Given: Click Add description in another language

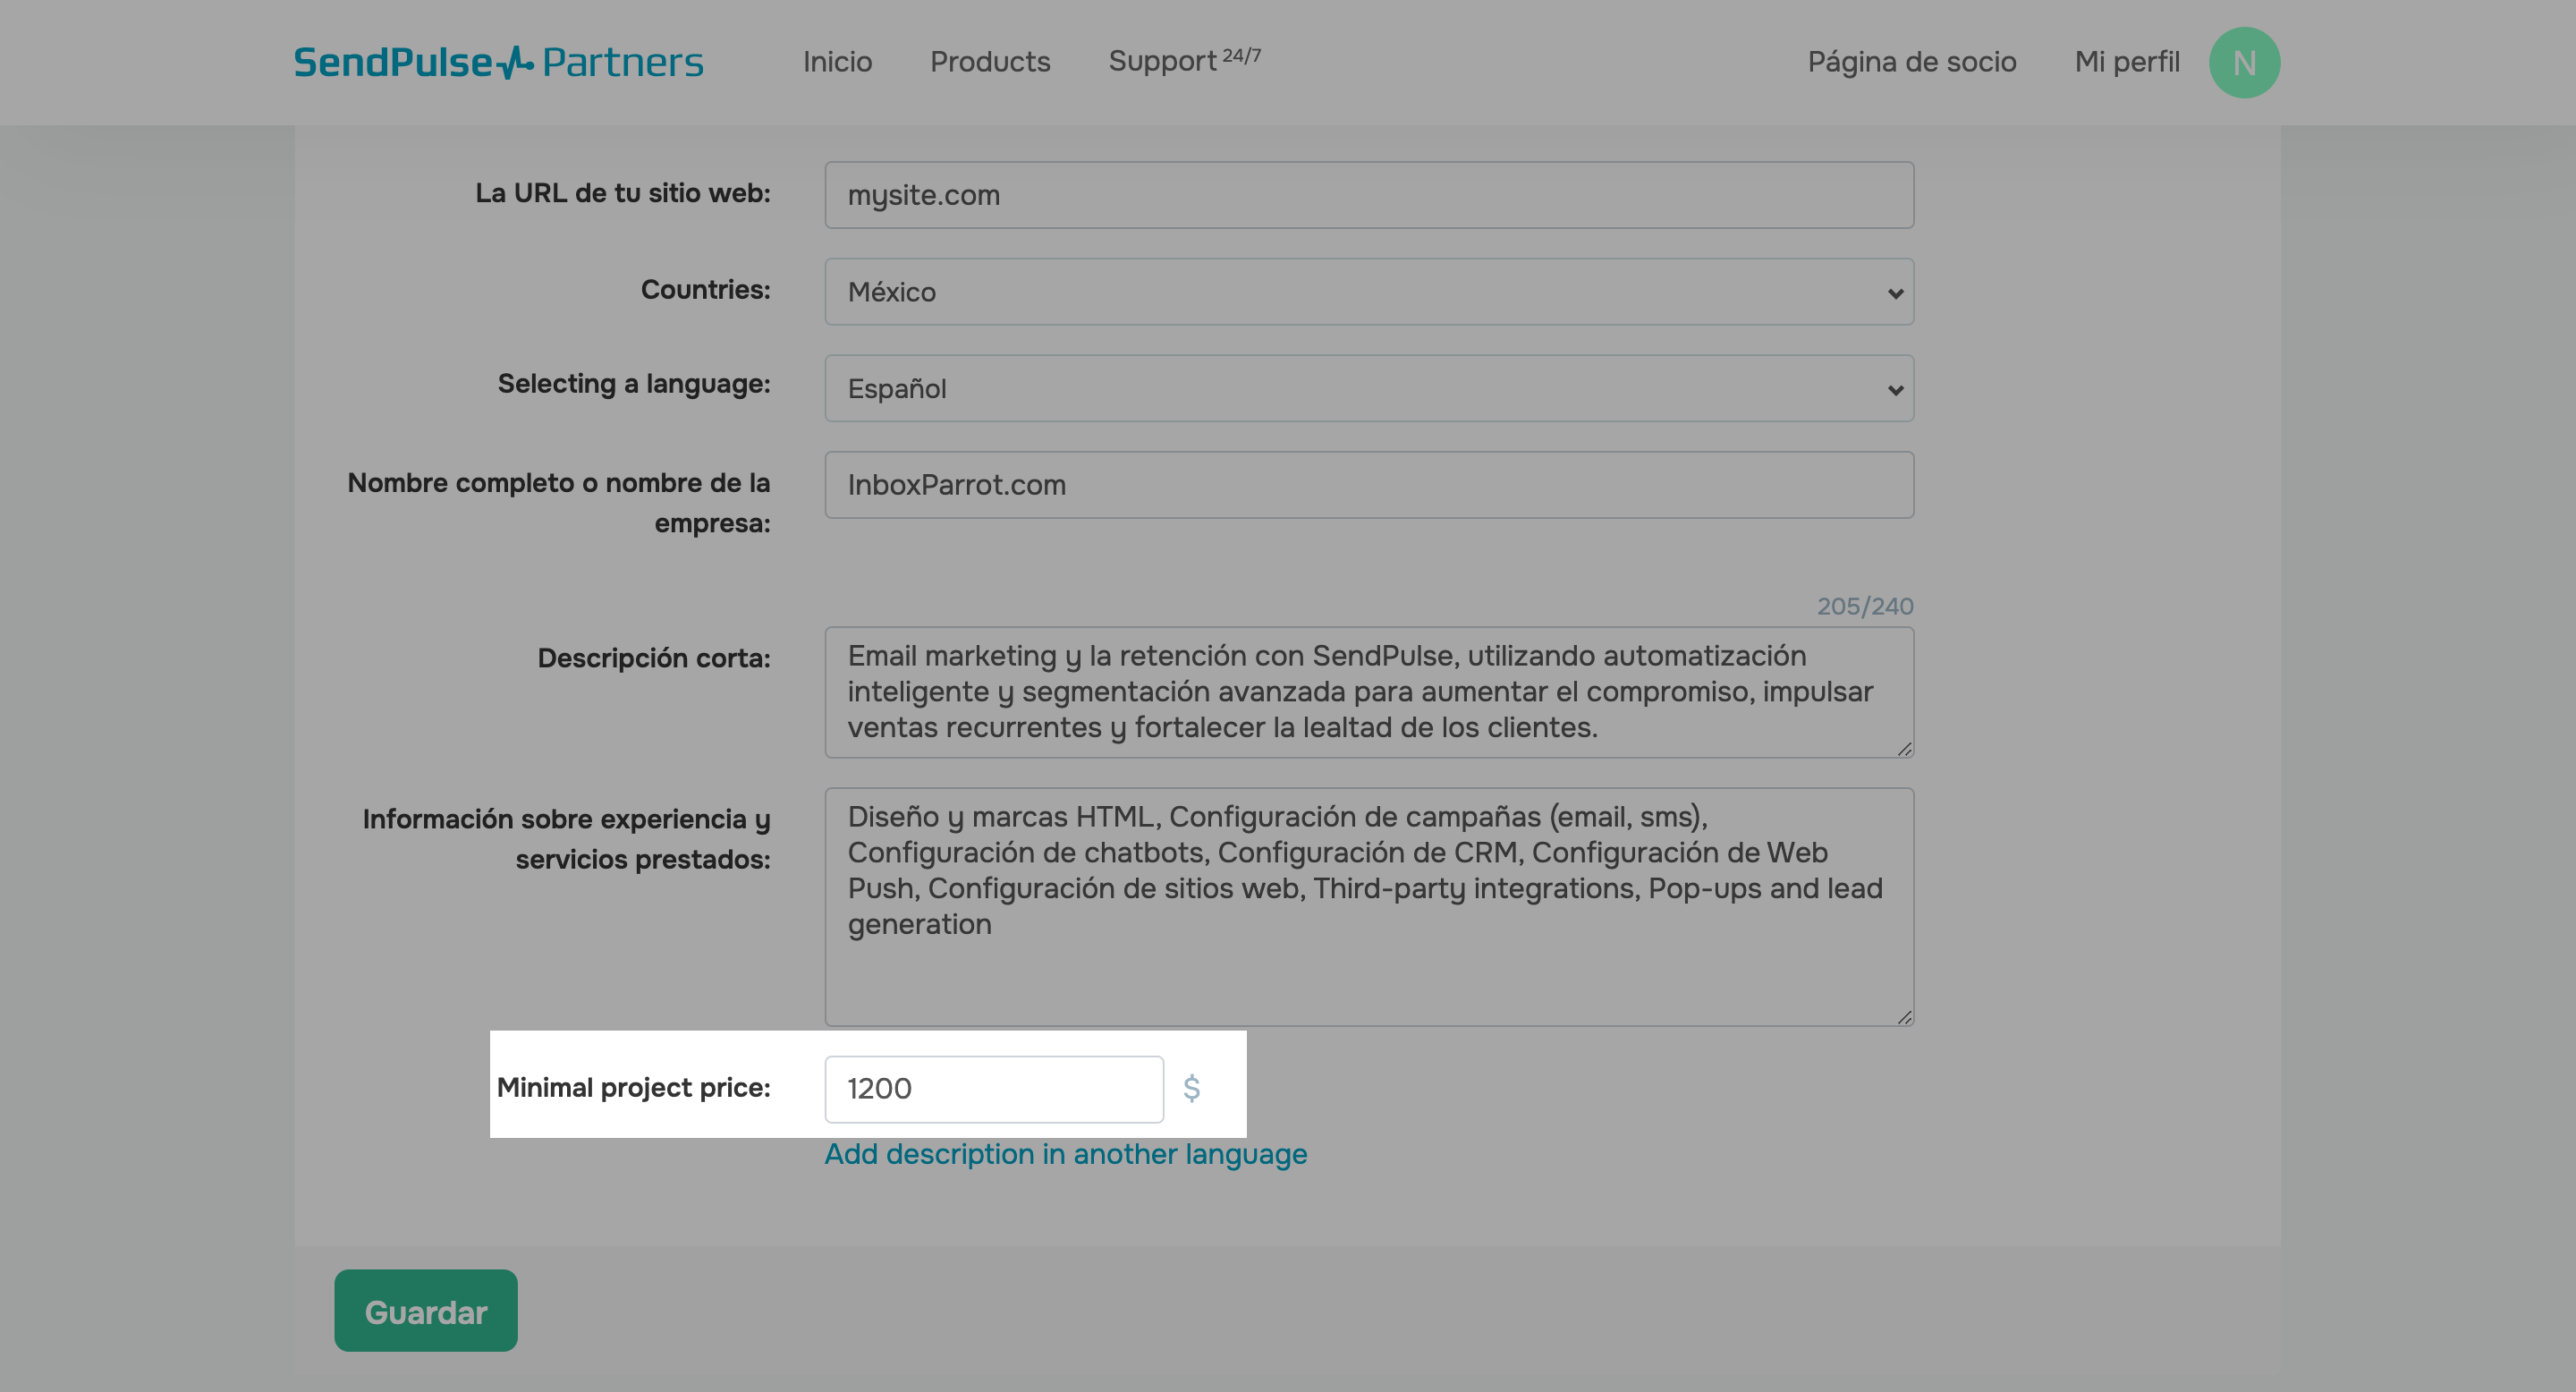Looking at the screenshot, I should click(1065, 1154).
